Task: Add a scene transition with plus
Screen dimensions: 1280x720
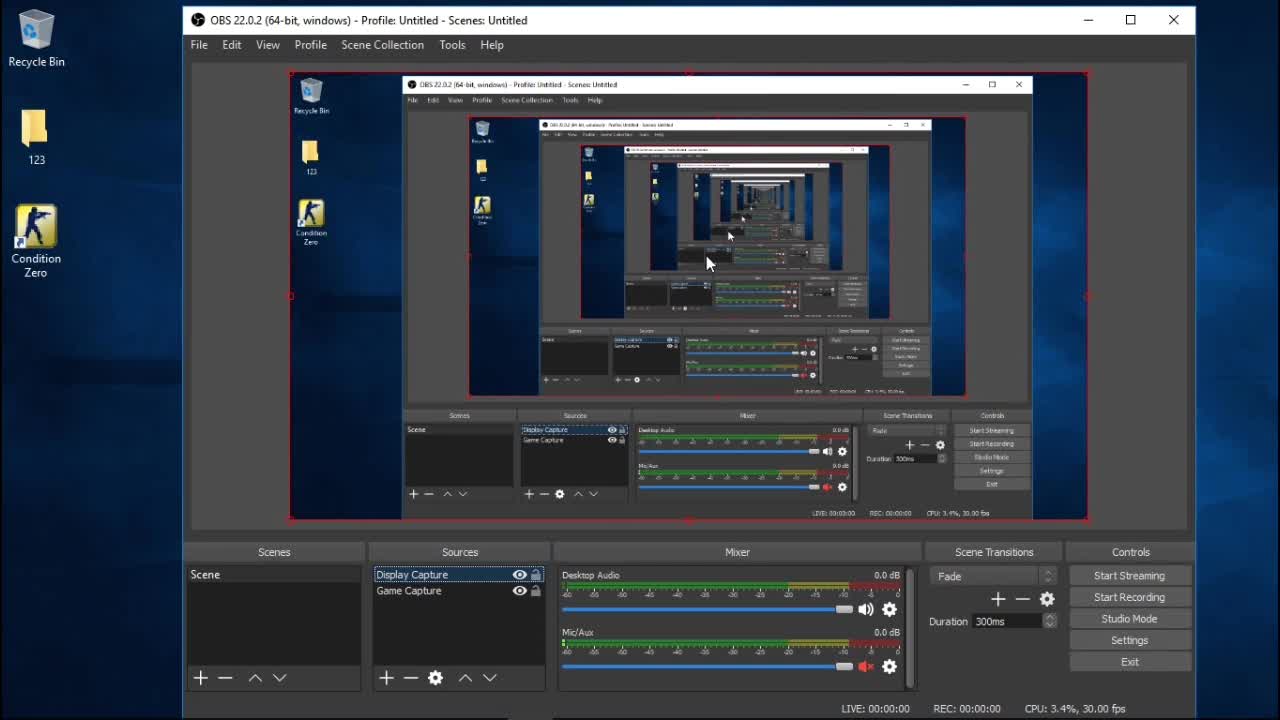Action: (998, 599)
